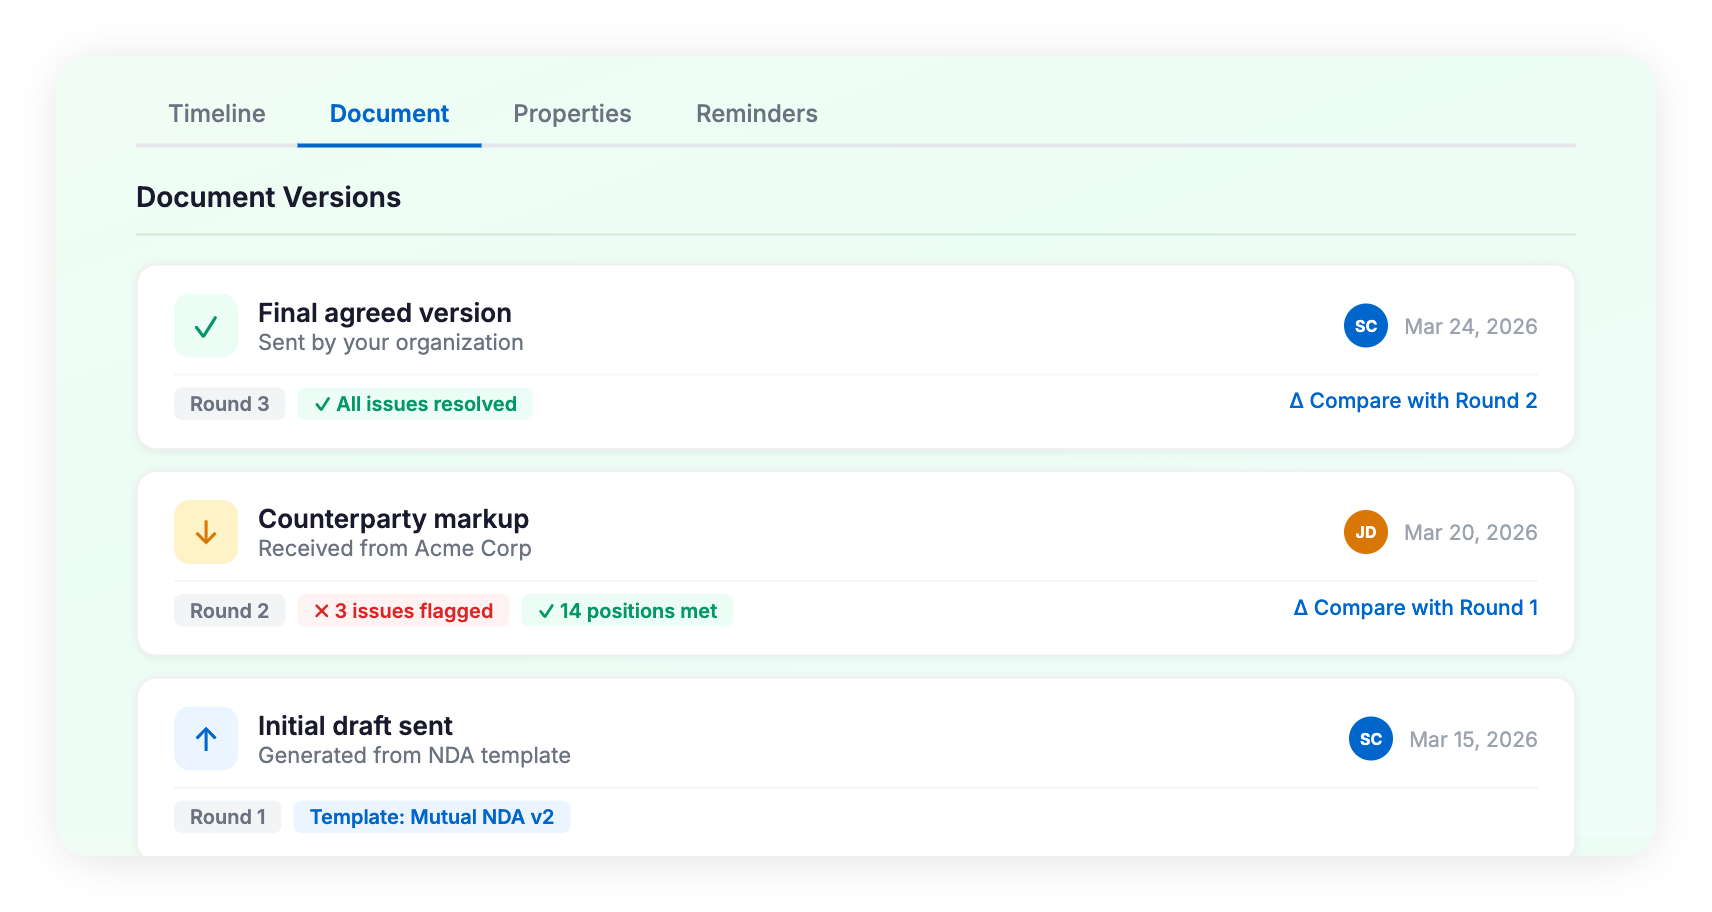Click the Round 3 label

click(229, 404)
